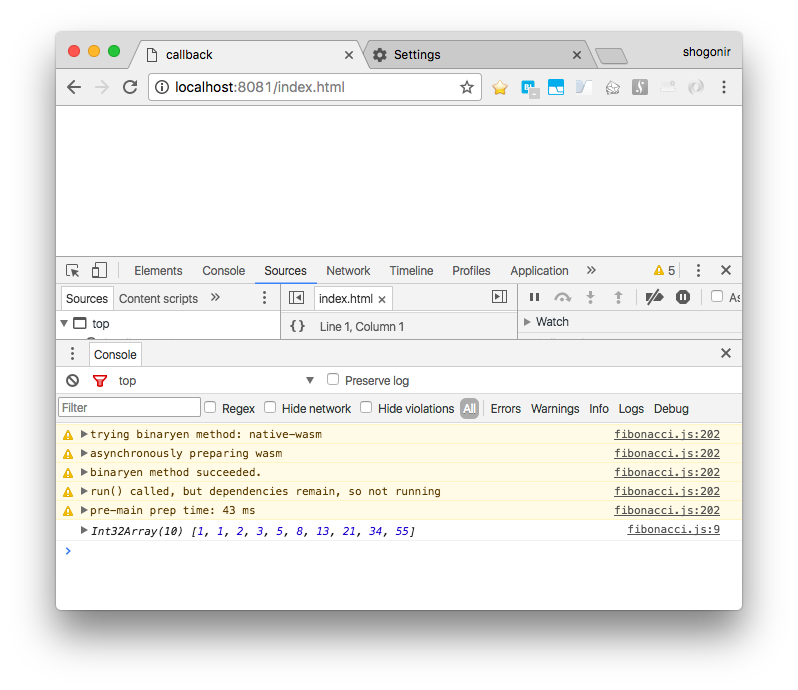Step out of current function
The image size is (798, 690).
[618, 297]
